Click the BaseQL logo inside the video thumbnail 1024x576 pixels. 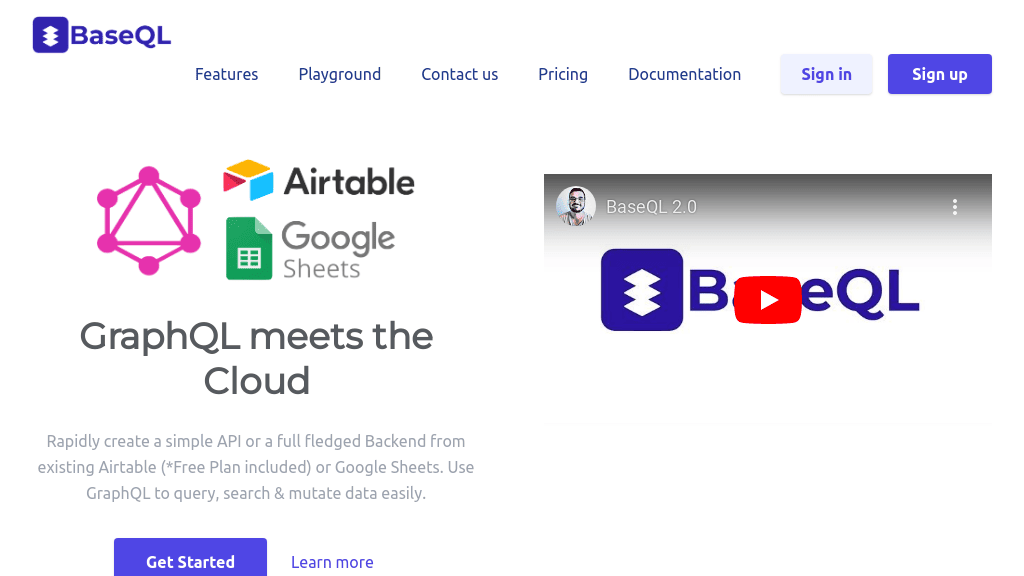tap(641, 290)
